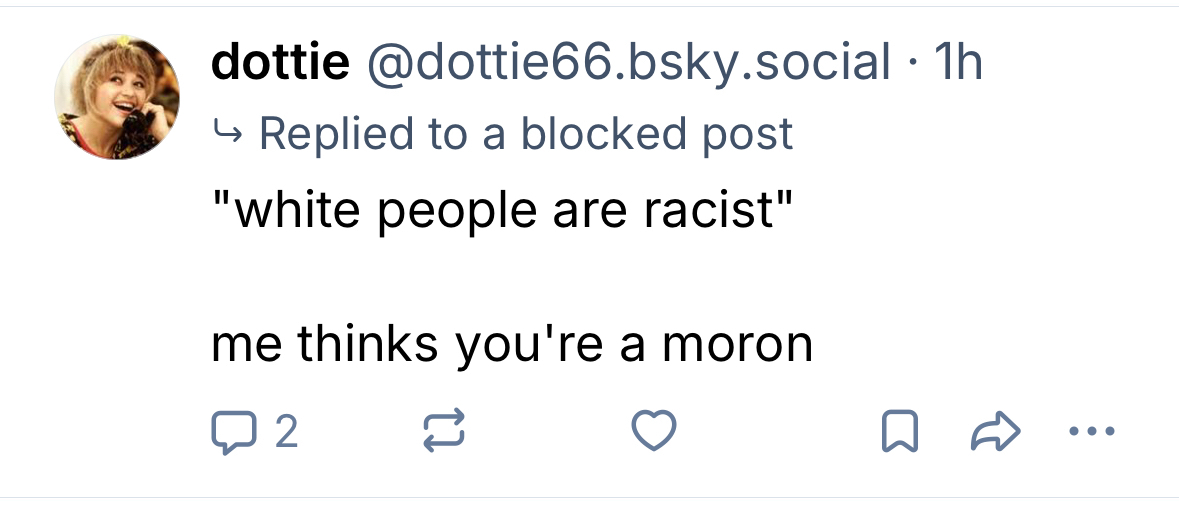The height and width of the screenshot is (517, 1179).
Task: Click the "me thinks you're a moron" text
Action: [511, 345]
